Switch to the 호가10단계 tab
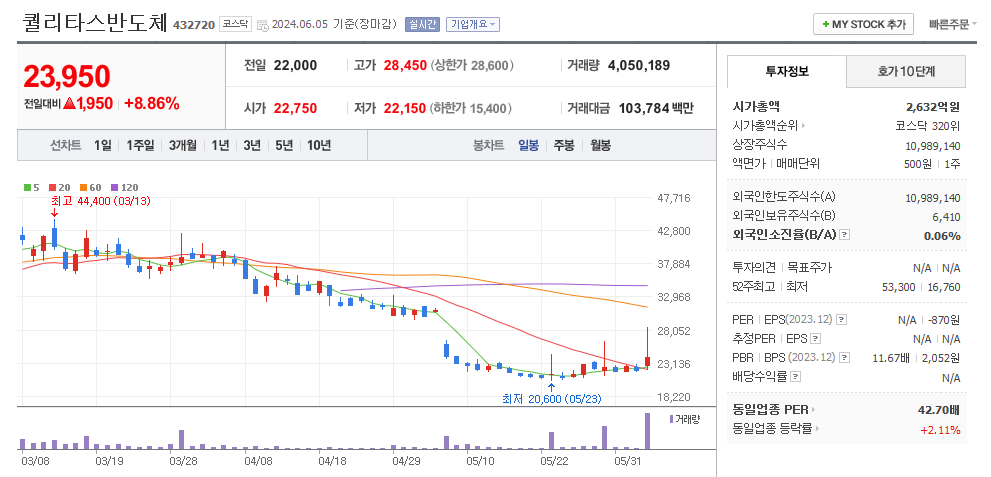This screenshot has height=477, width=991. coord(906,71)
